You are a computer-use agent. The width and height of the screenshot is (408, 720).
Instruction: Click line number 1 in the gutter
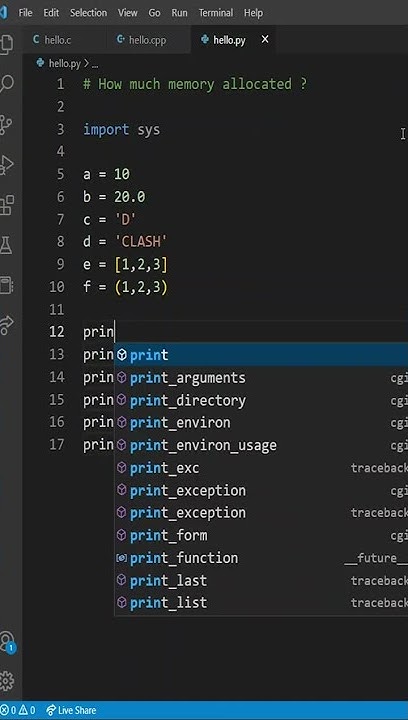pyautogui.click(x=60, y=84)
